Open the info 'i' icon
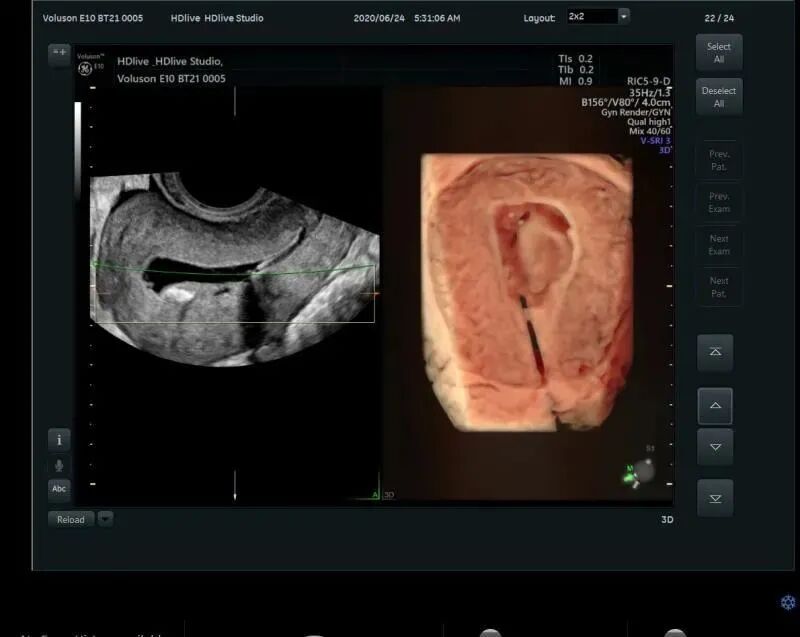 coord(59,440)
